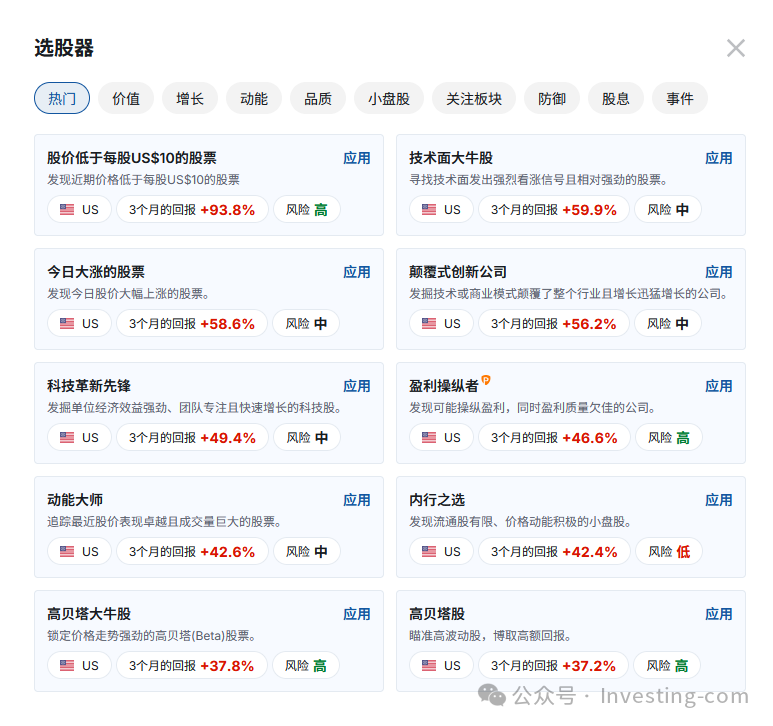This screenshot has width=773, height=726.
Task: Click the 风险 高 chip in 盈利操纵者 card
Action: click(x=668, y=437)
